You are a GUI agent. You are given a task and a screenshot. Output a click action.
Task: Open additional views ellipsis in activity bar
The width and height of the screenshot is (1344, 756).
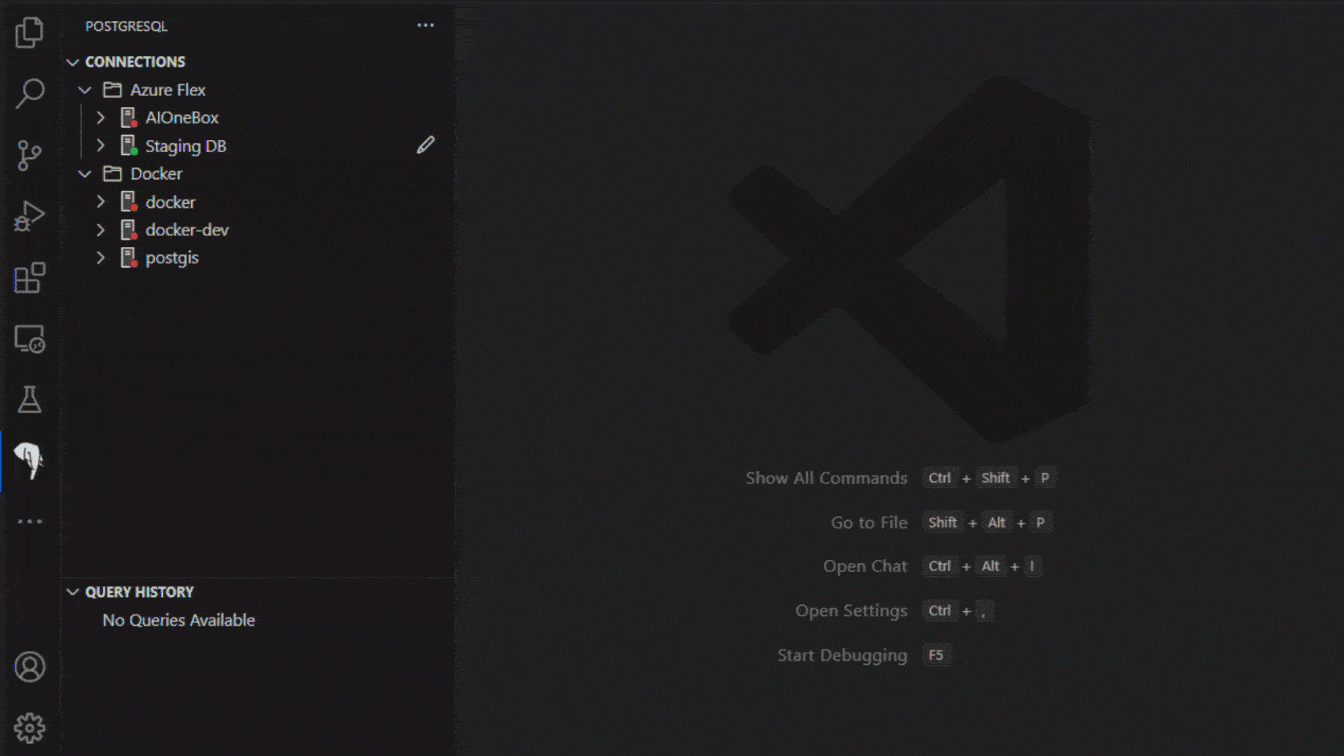[29, 520]
